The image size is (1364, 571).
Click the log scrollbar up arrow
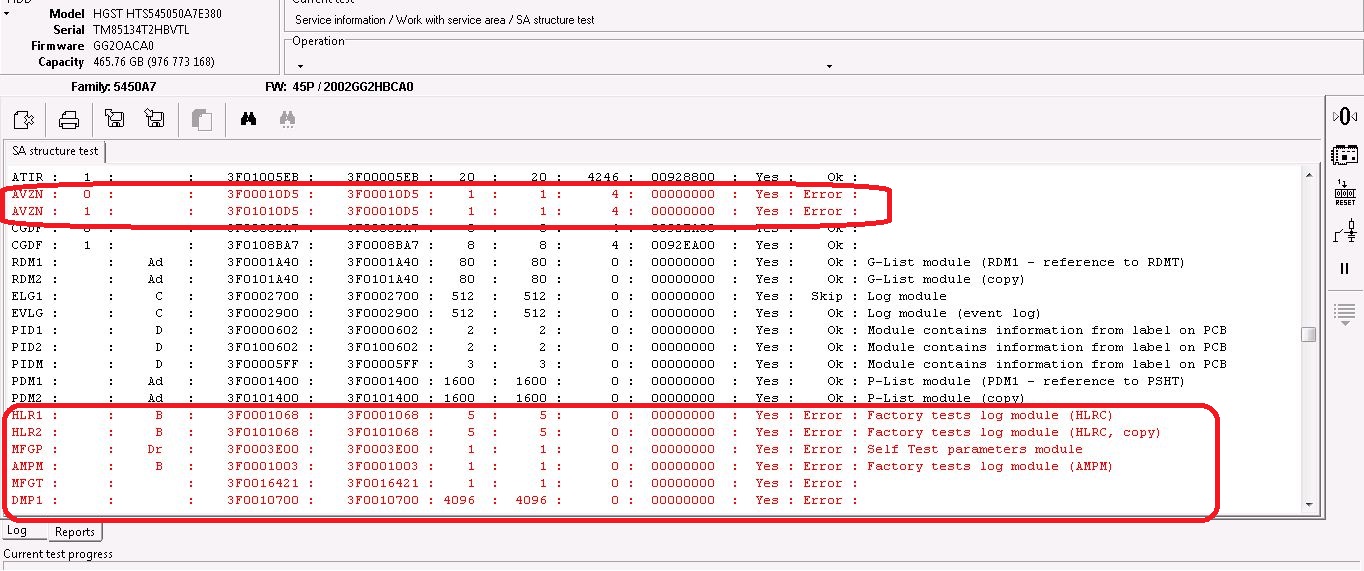(1308, 175)
